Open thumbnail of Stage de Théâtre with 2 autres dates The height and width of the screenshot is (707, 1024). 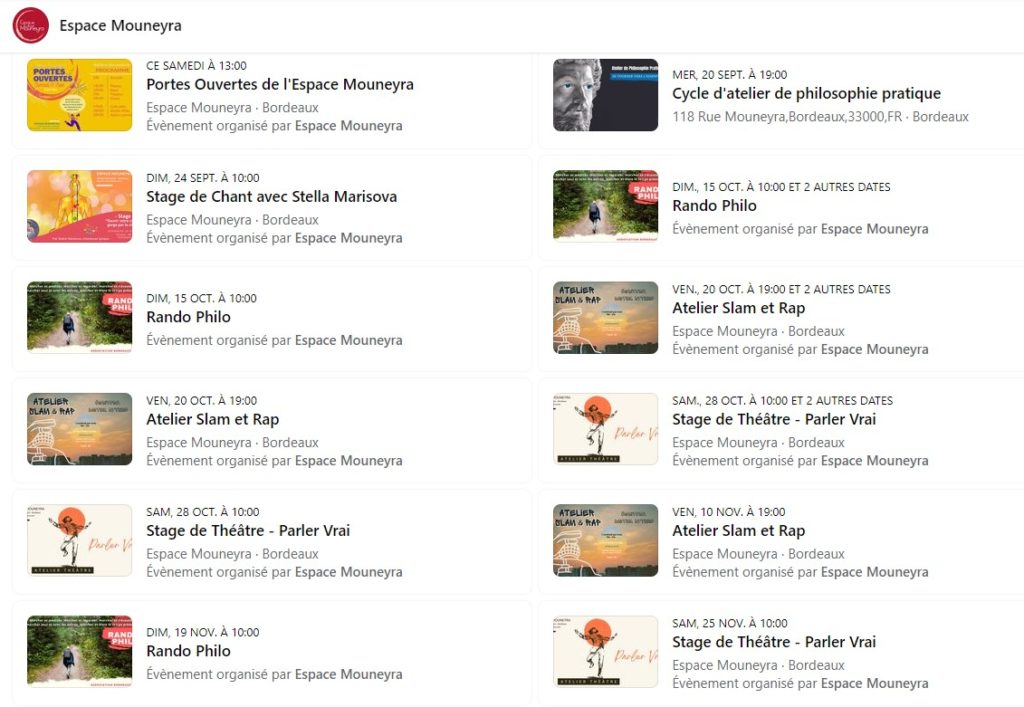click(x=605, y=429)
